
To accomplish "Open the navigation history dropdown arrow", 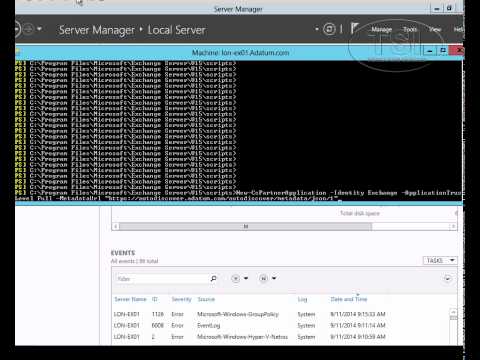I will (x=39, y=29).
